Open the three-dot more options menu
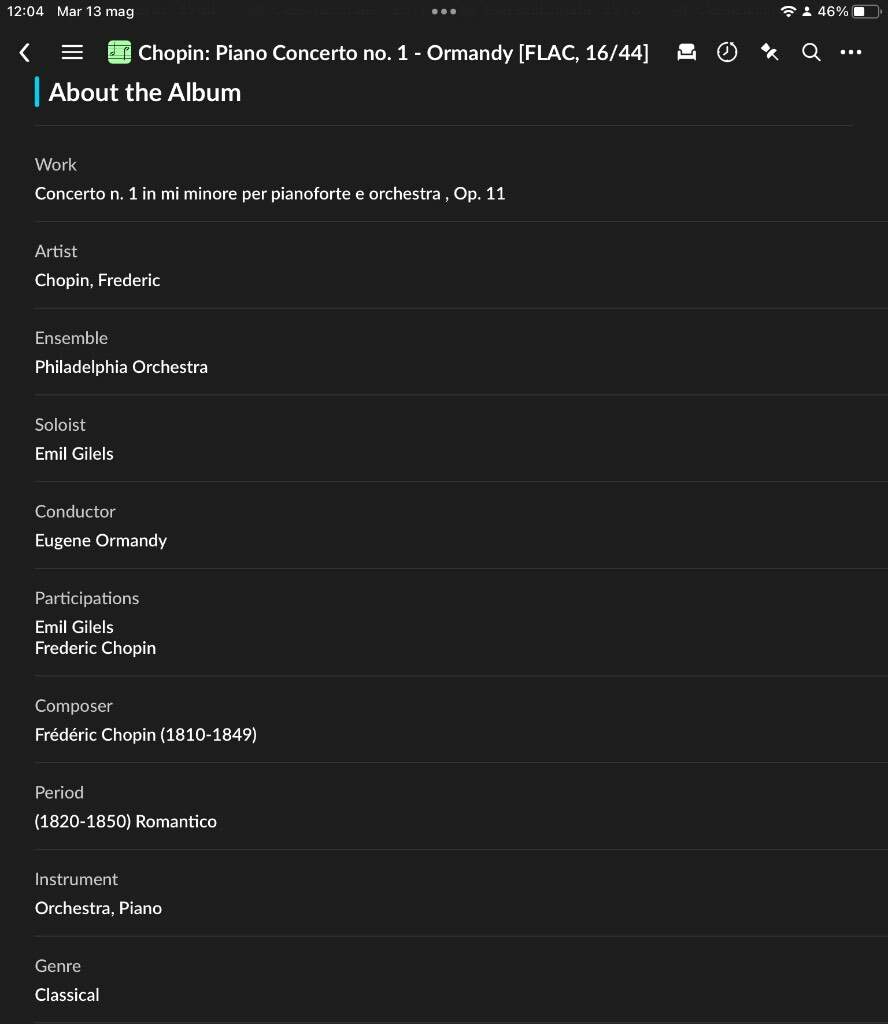This screenshot has height=1024, width=888. (851, 52)
